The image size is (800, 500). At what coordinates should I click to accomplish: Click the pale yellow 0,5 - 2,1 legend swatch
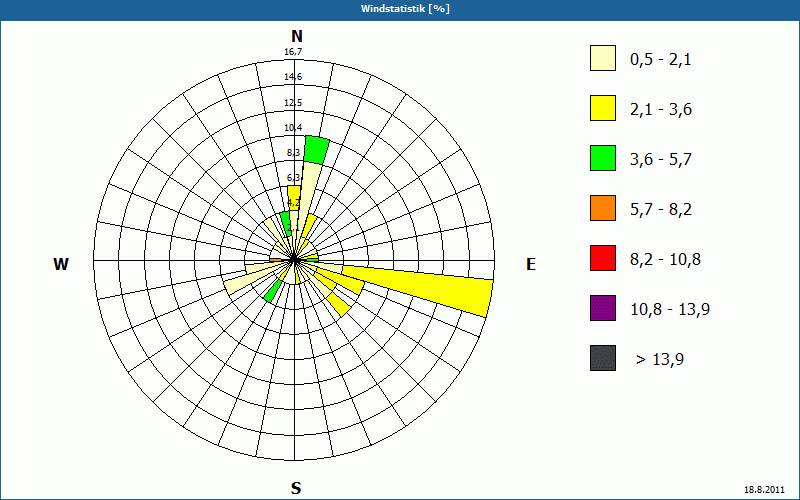click(603, 58)
